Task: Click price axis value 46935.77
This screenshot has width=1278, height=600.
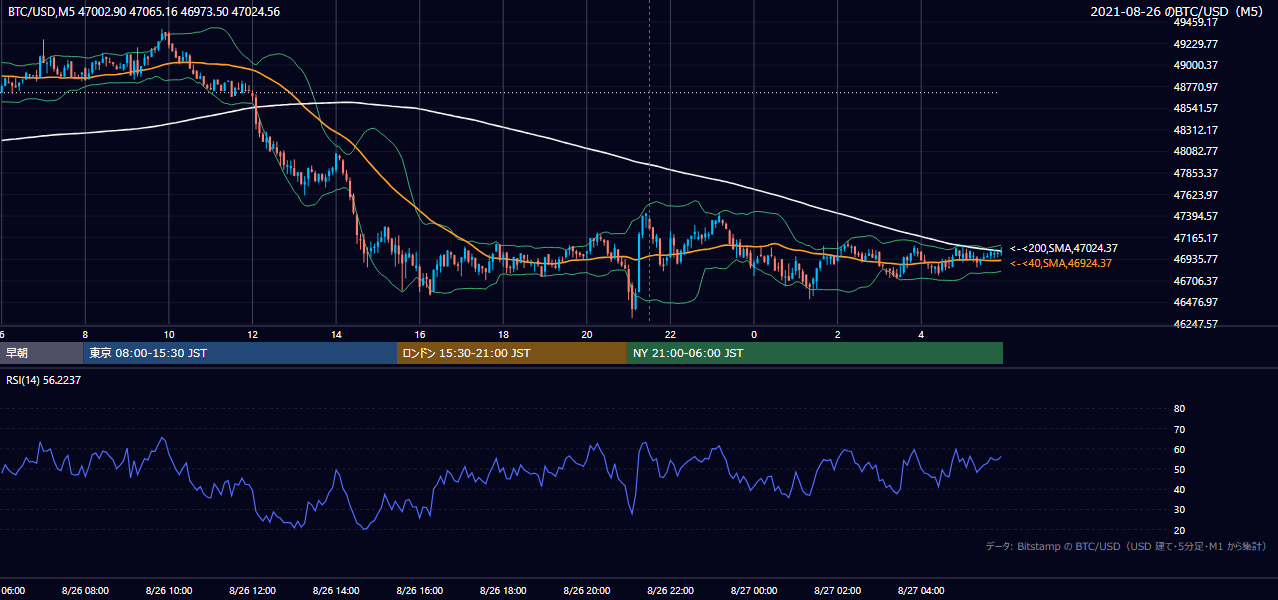Action: click(1195, 259)
